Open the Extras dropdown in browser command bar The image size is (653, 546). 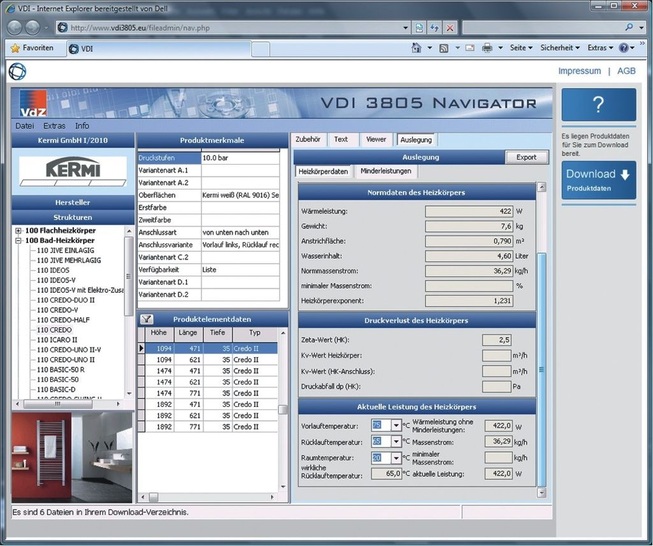[600, 48]
